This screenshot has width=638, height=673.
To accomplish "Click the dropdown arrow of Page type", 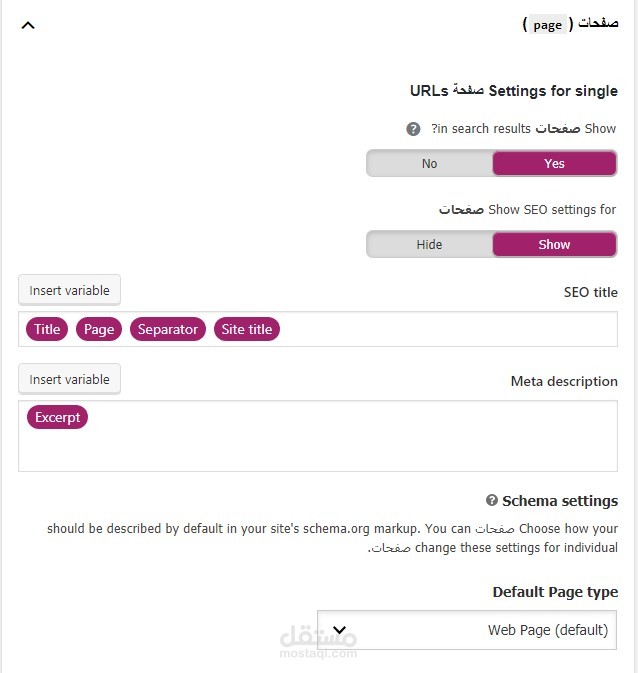I will (339, 630).
